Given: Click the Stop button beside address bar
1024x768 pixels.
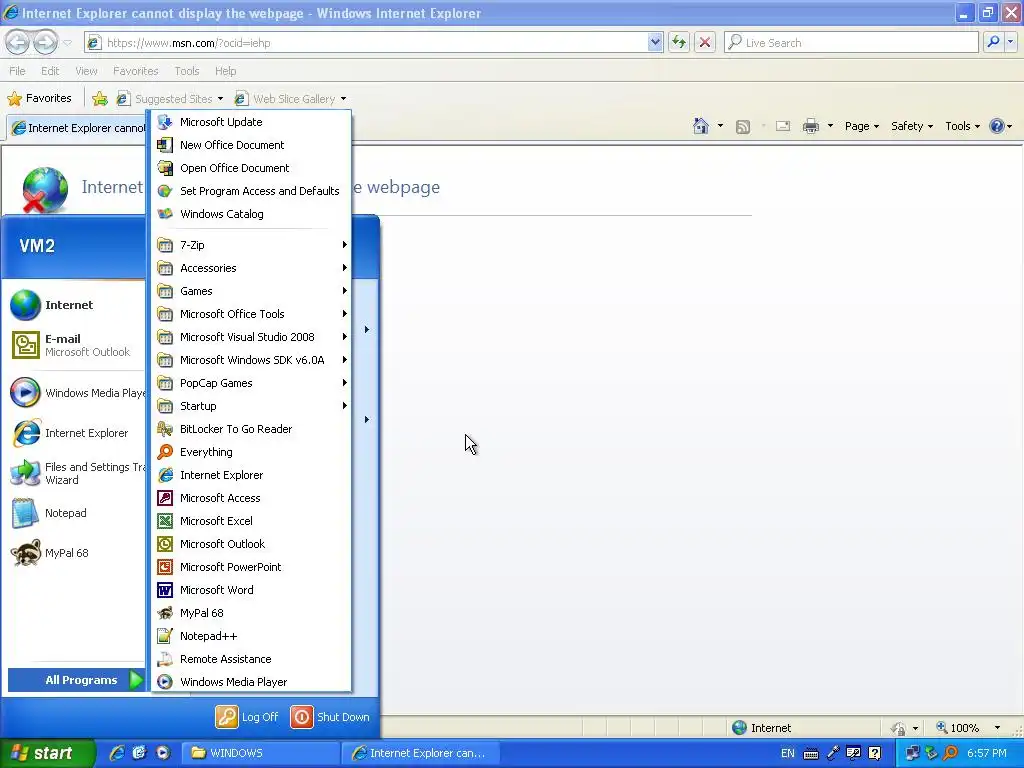Looking at the screenshot, I should pyautogui.click(x=705, y=42).
